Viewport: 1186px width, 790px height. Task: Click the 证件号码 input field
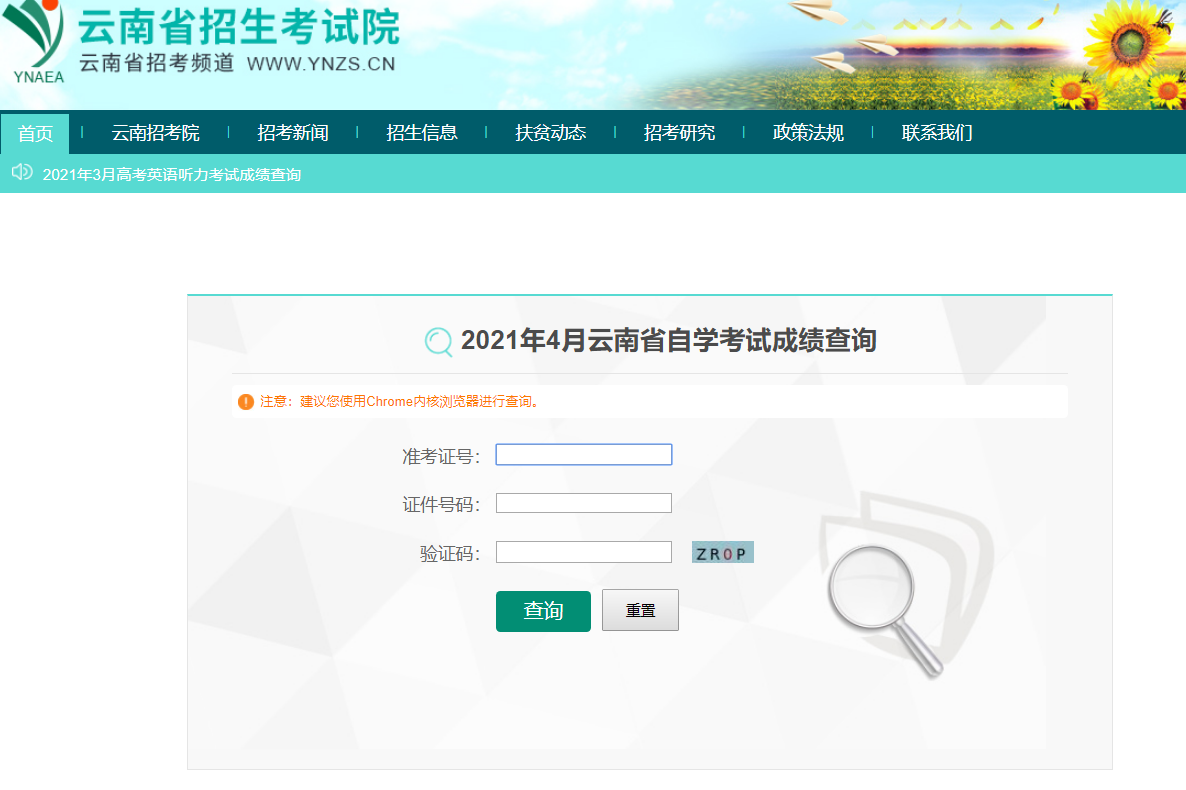(583, 503)
